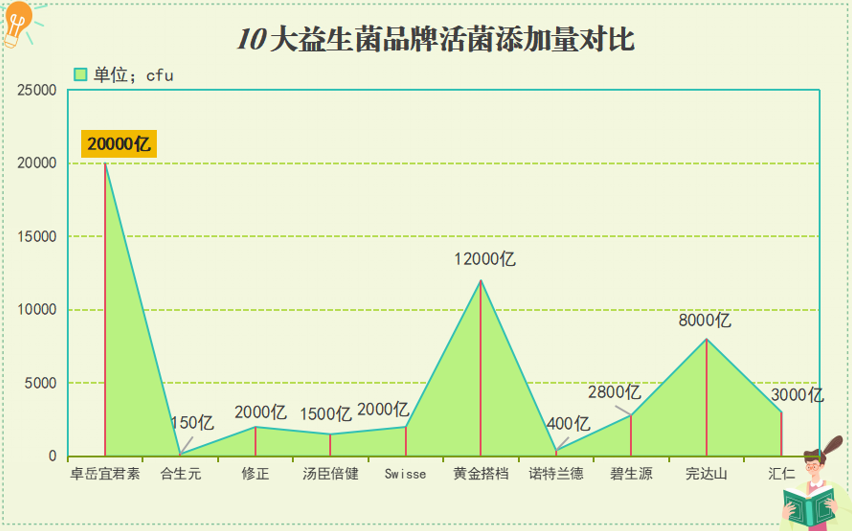Click the red drop line at 完达山
The width and height of the screenshot is (852, 531).
(x=706, y=397)
